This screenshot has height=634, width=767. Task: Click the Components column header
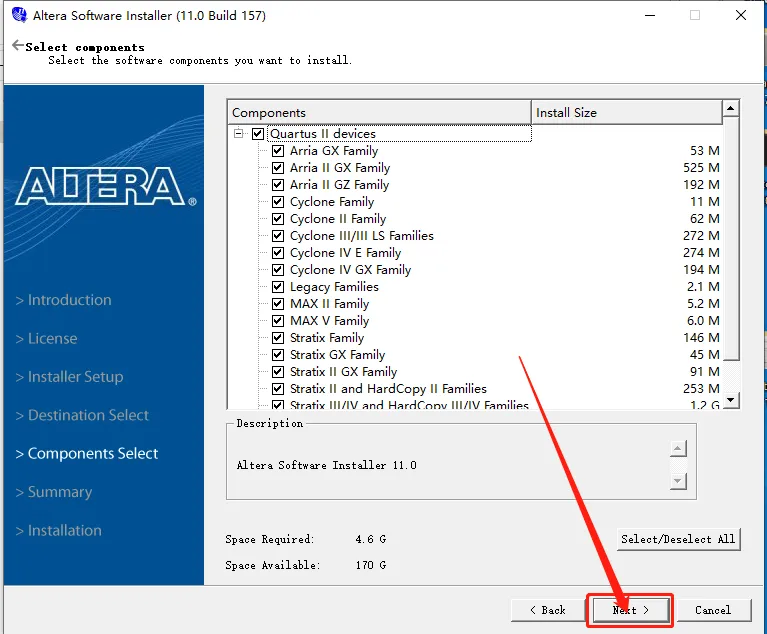380,113
